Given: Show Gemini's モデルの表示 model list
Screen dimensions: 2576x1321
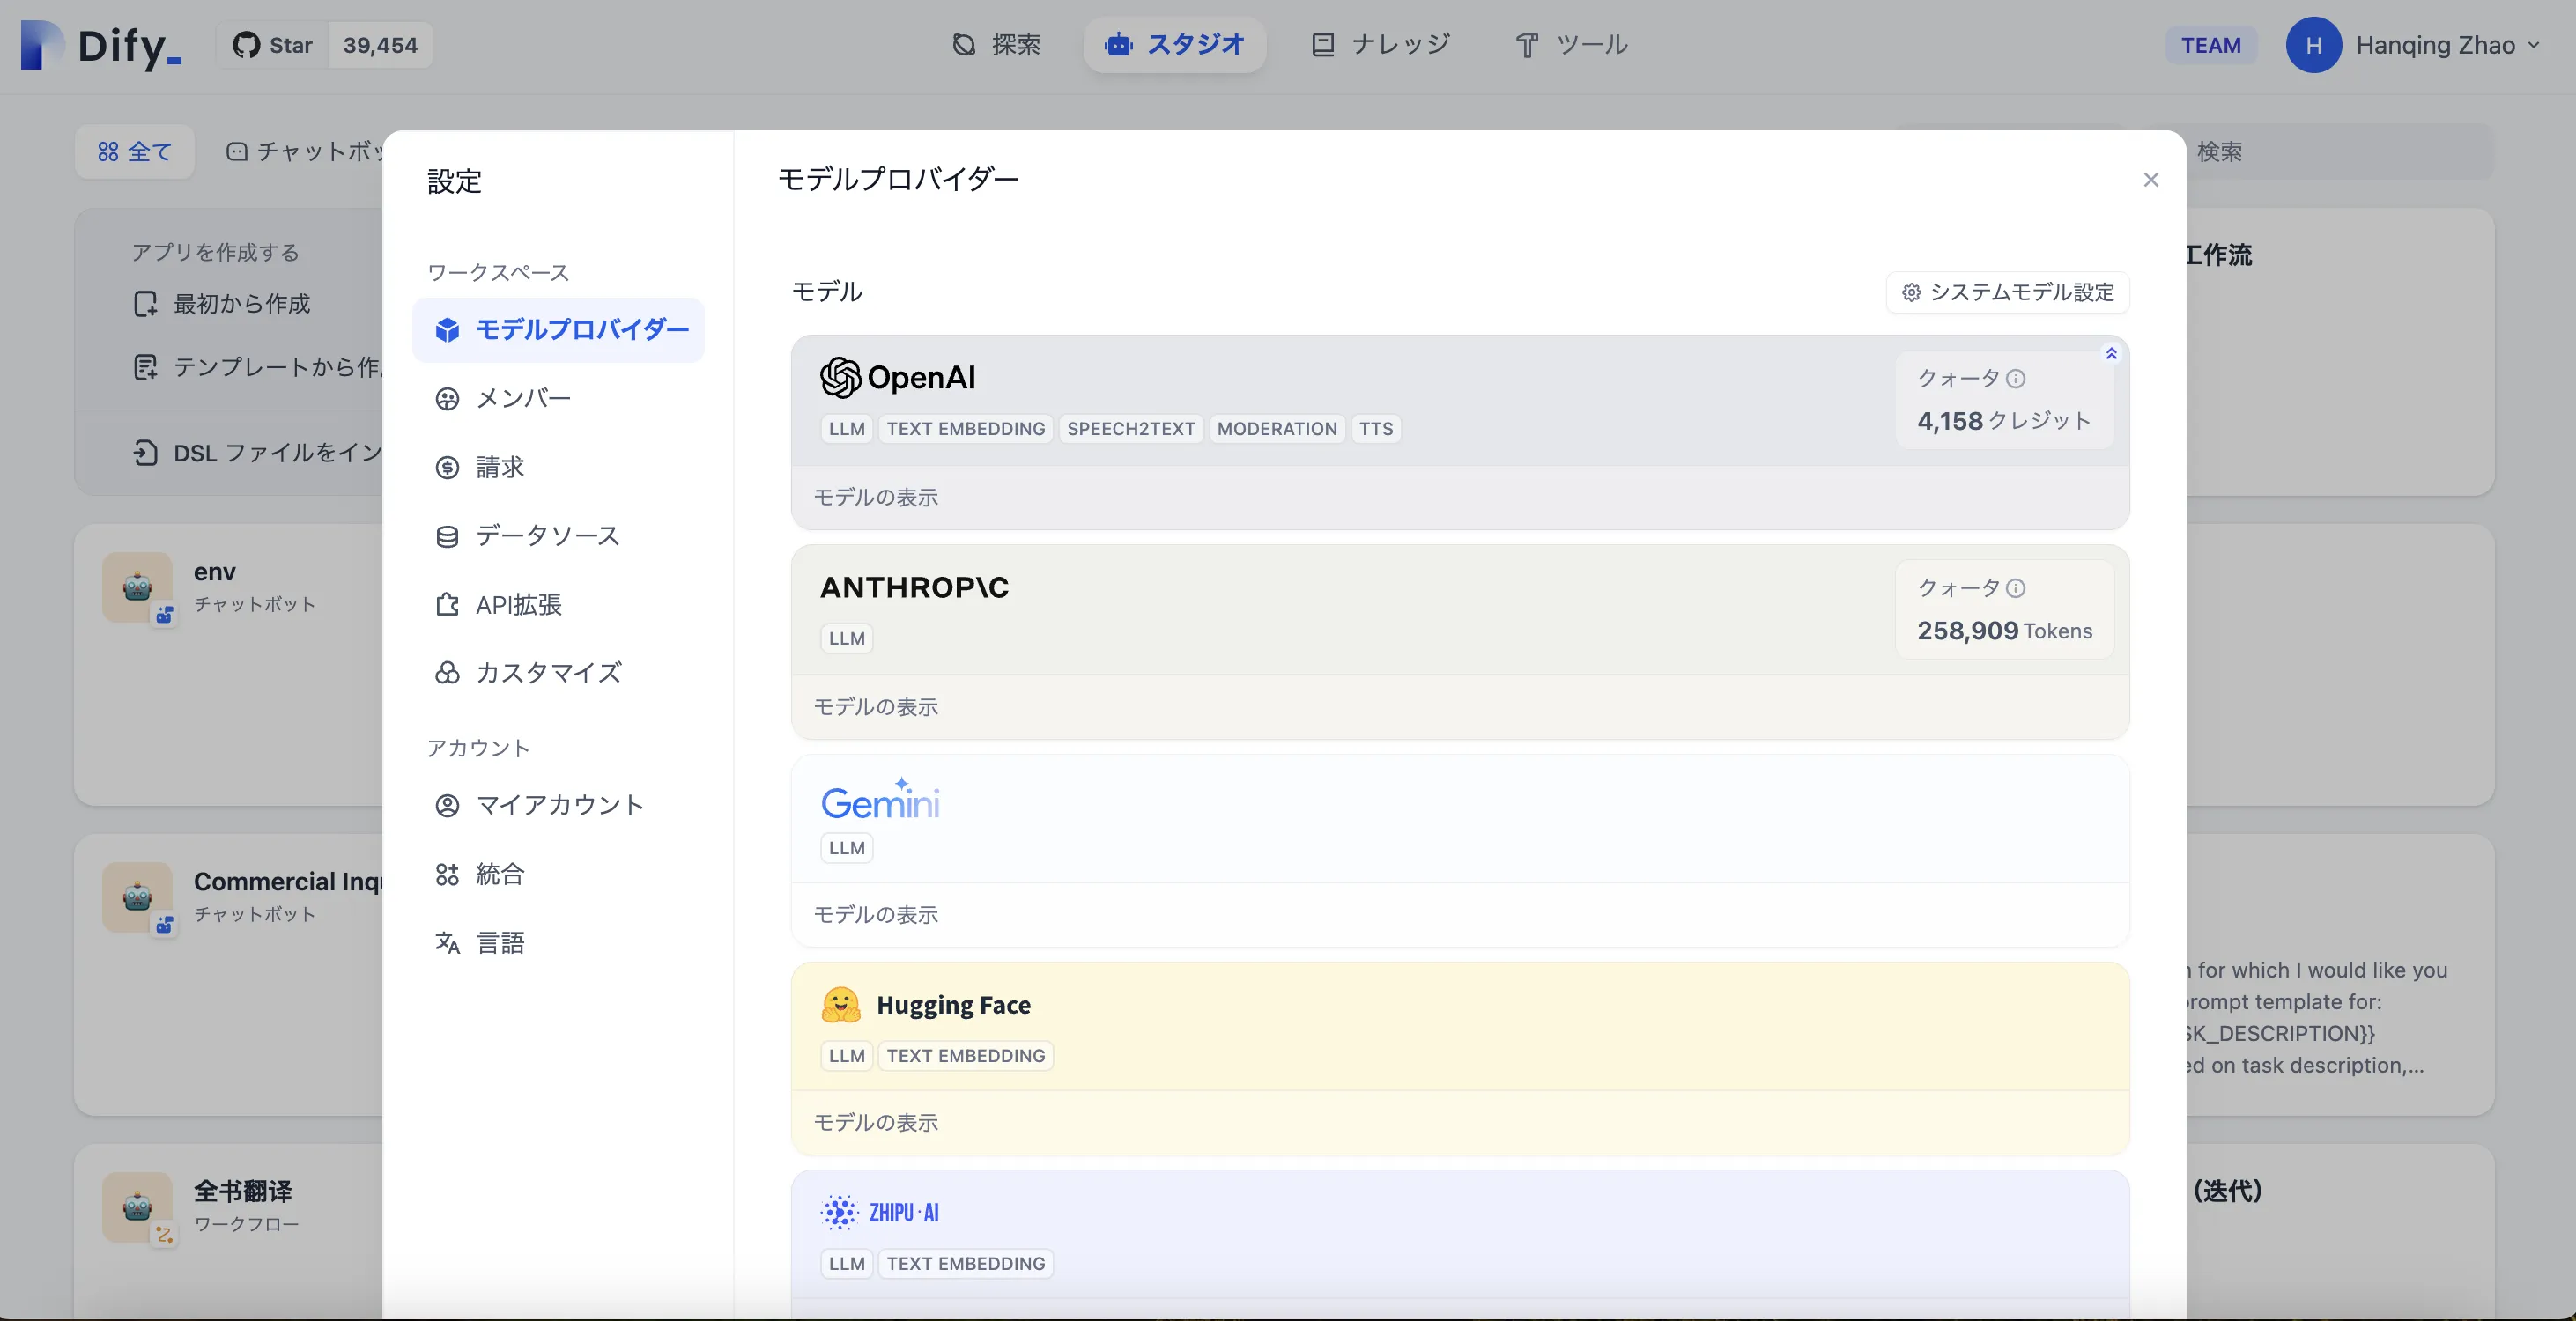Looking at the screenshot, I should click(875, 915).
